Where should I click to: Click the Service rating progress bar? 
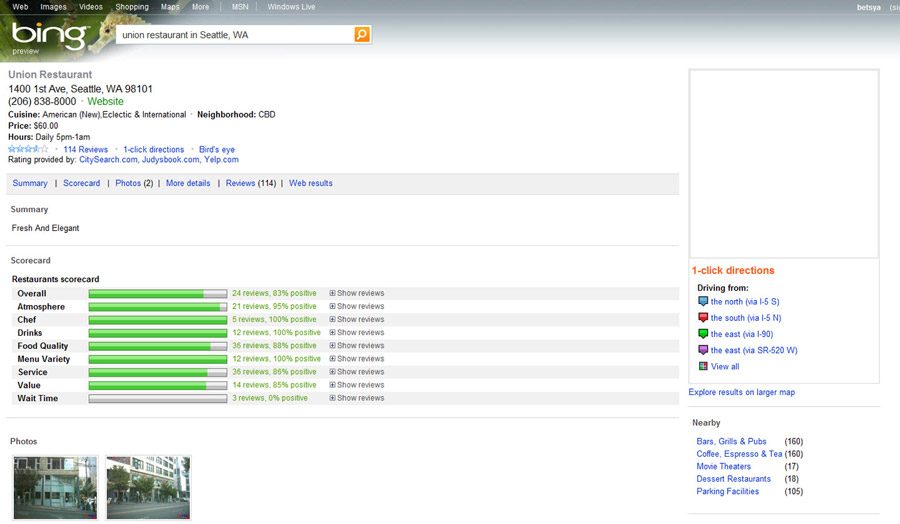pos(158,372)
